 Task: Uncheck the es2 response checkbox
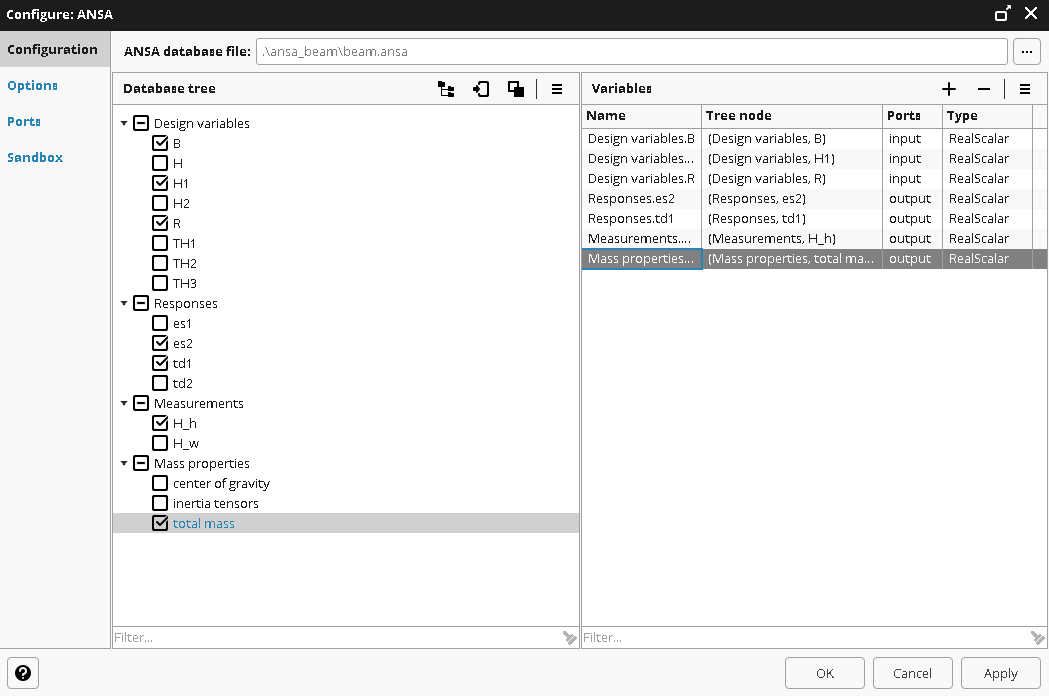click(160, 343)
